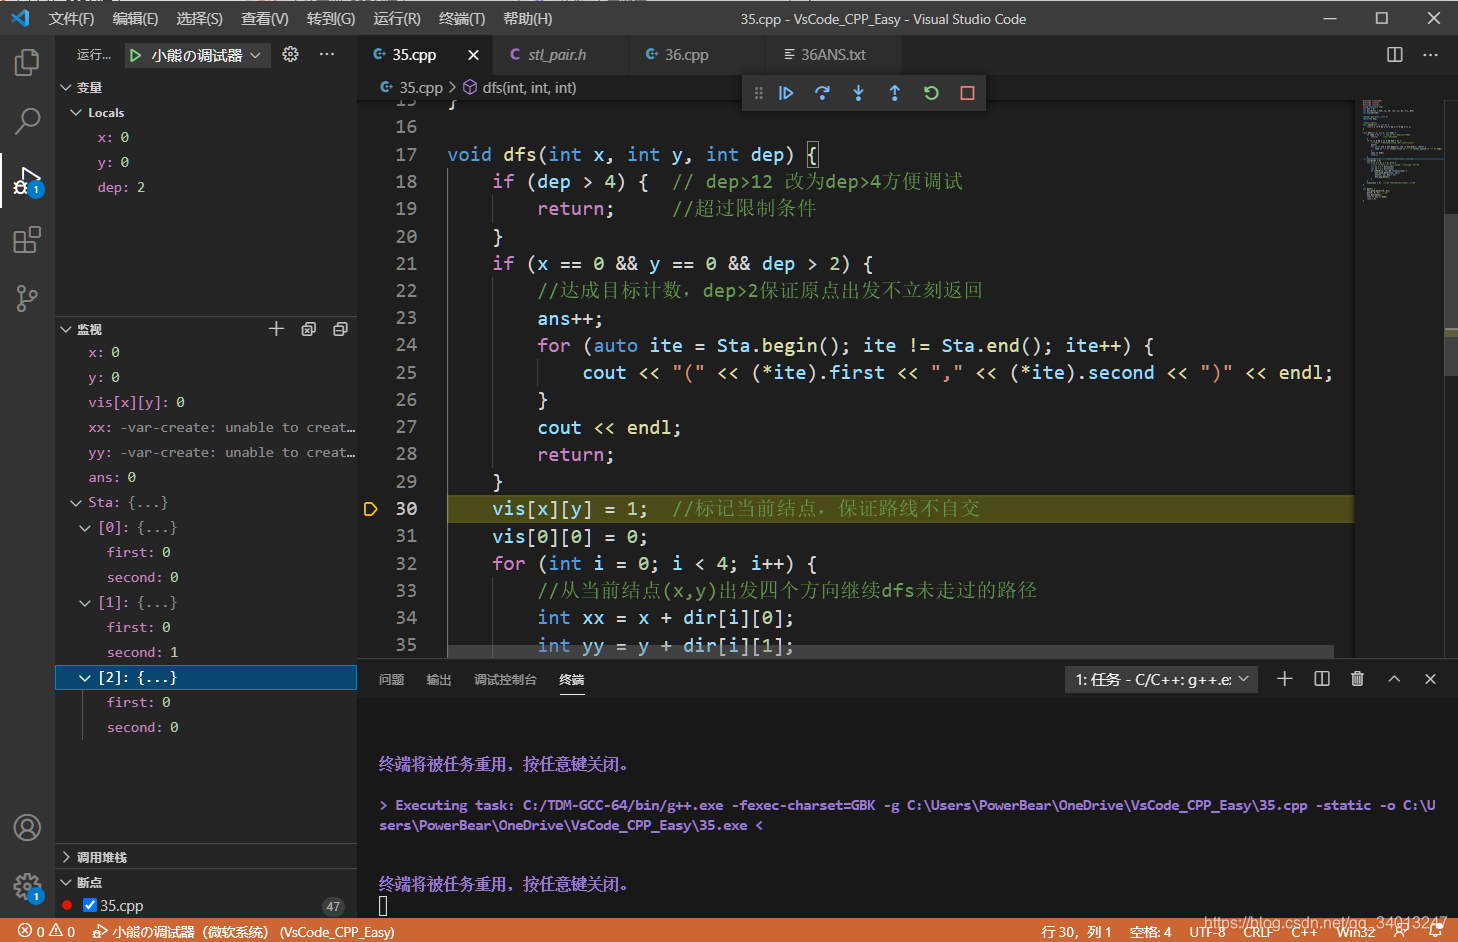Image resolution: width=1458 pixels, height=942 pixels.
Task: Open the Extensions view
Action: tap(27, 240)
